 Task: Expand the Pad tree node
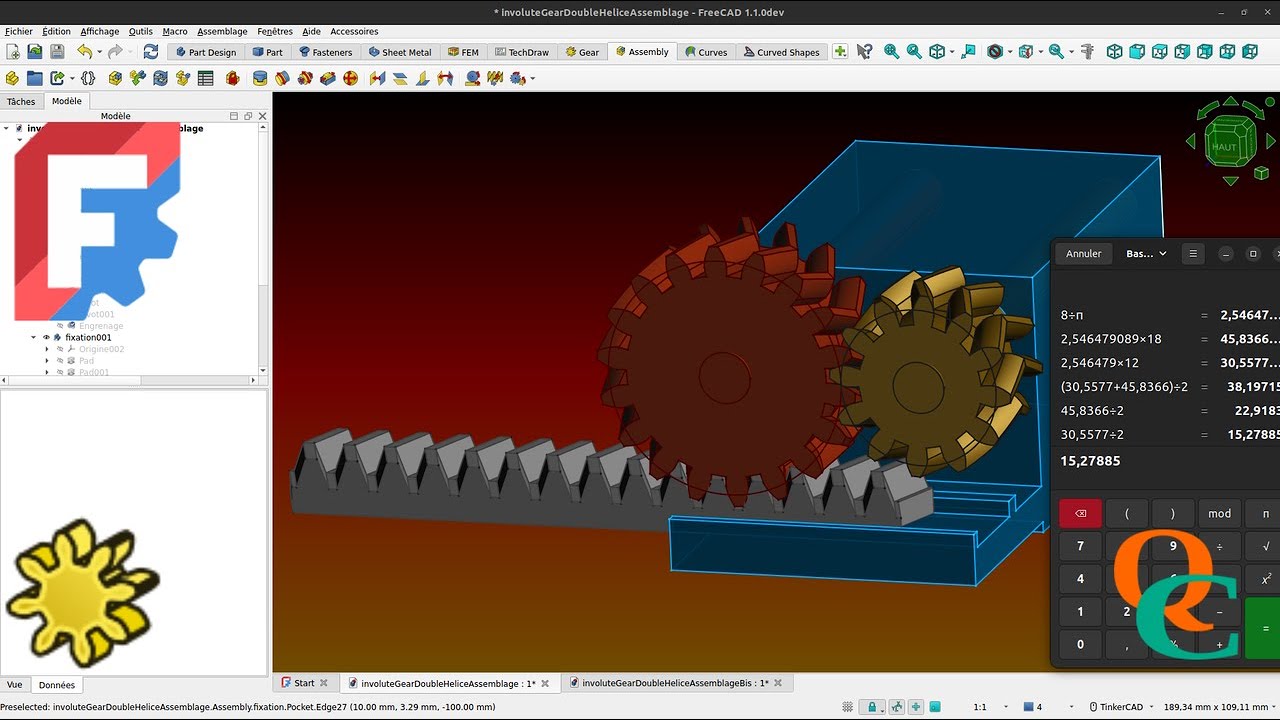pyautogui.click(x=47, y=361)
